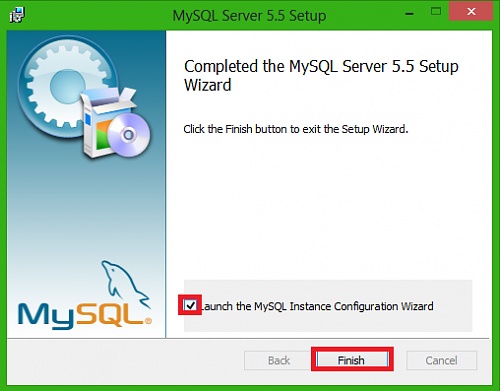Click the MySQL wordmark logo text
The width and height of the screenshot is (500, 391).
point(81,314)
